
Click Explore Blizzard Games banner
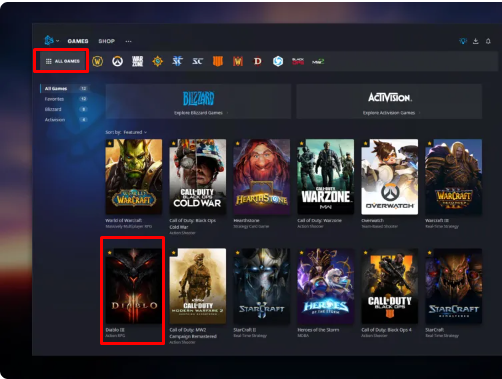(x=198, y=101)
